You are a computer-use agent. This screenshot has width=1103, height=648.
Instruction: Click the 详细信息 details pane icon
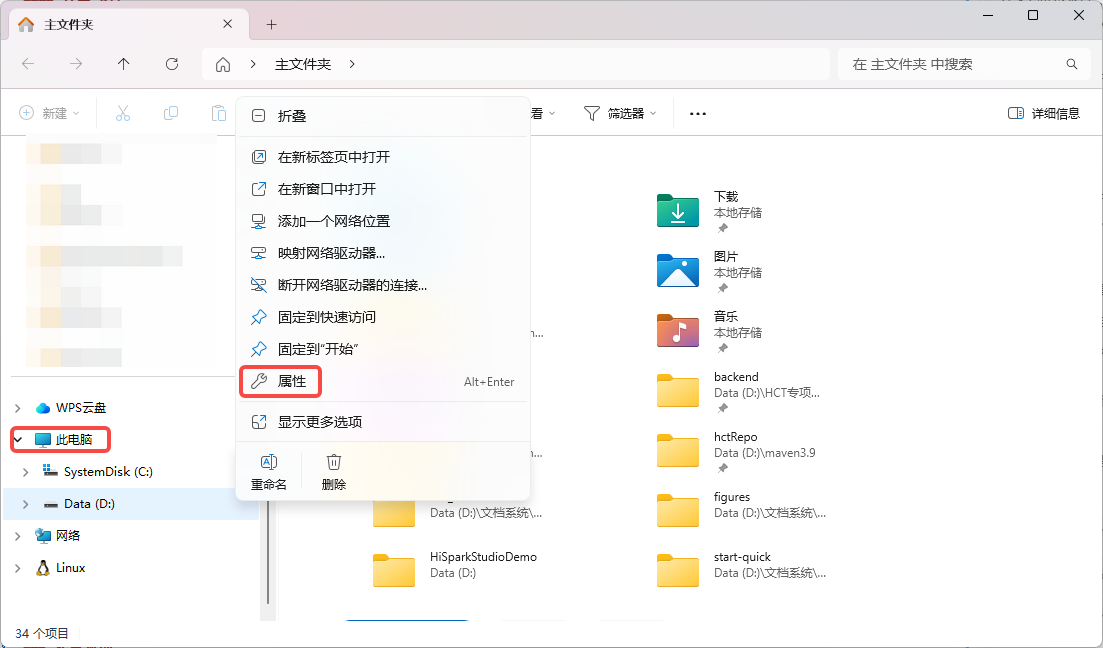coord(1016,113)
